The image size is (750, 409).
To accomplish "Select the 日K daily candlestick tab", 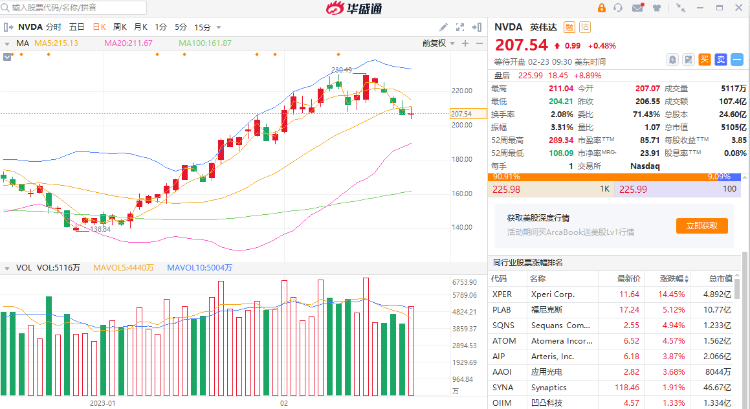I will point(99,27).
